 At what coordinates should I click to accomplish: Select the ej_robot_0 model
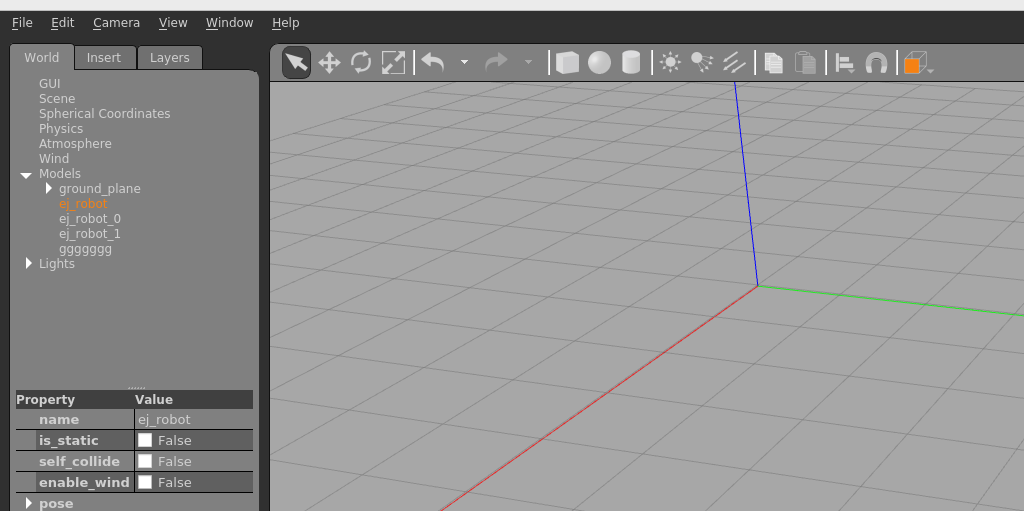click(x=90, y=219)
